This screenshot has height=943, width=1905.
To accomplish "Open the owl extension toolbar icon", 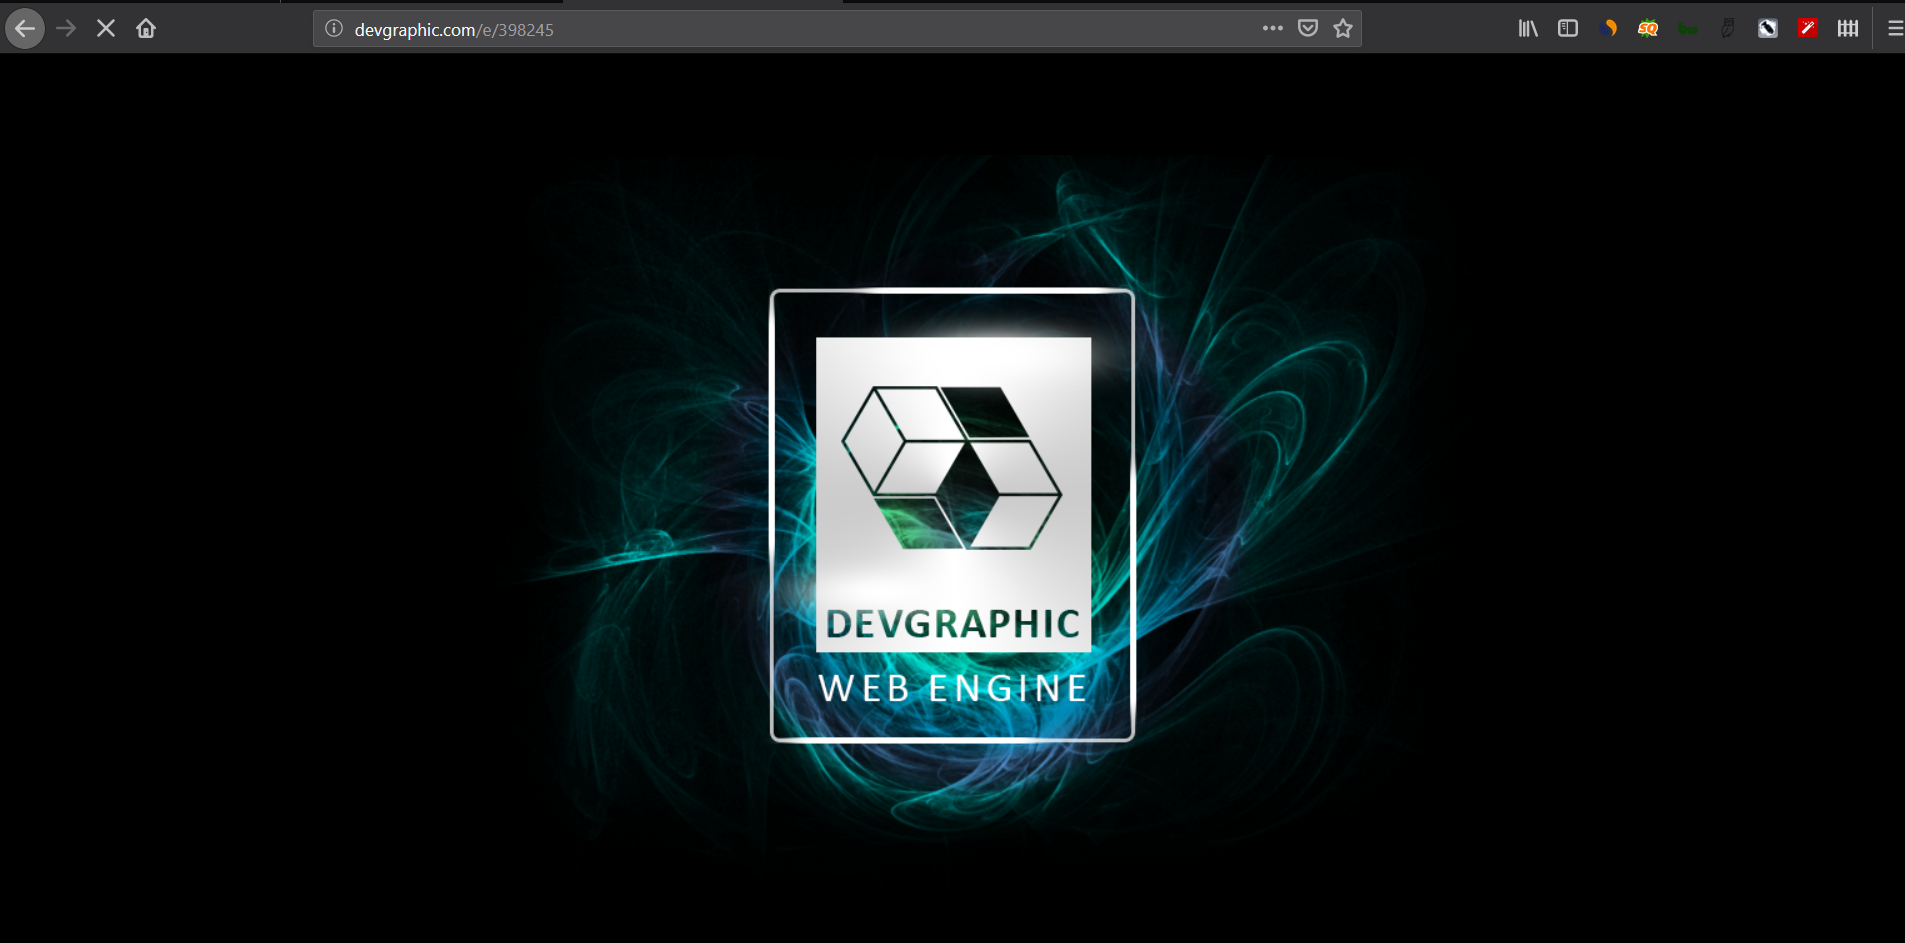I will tap(1727, 28).
